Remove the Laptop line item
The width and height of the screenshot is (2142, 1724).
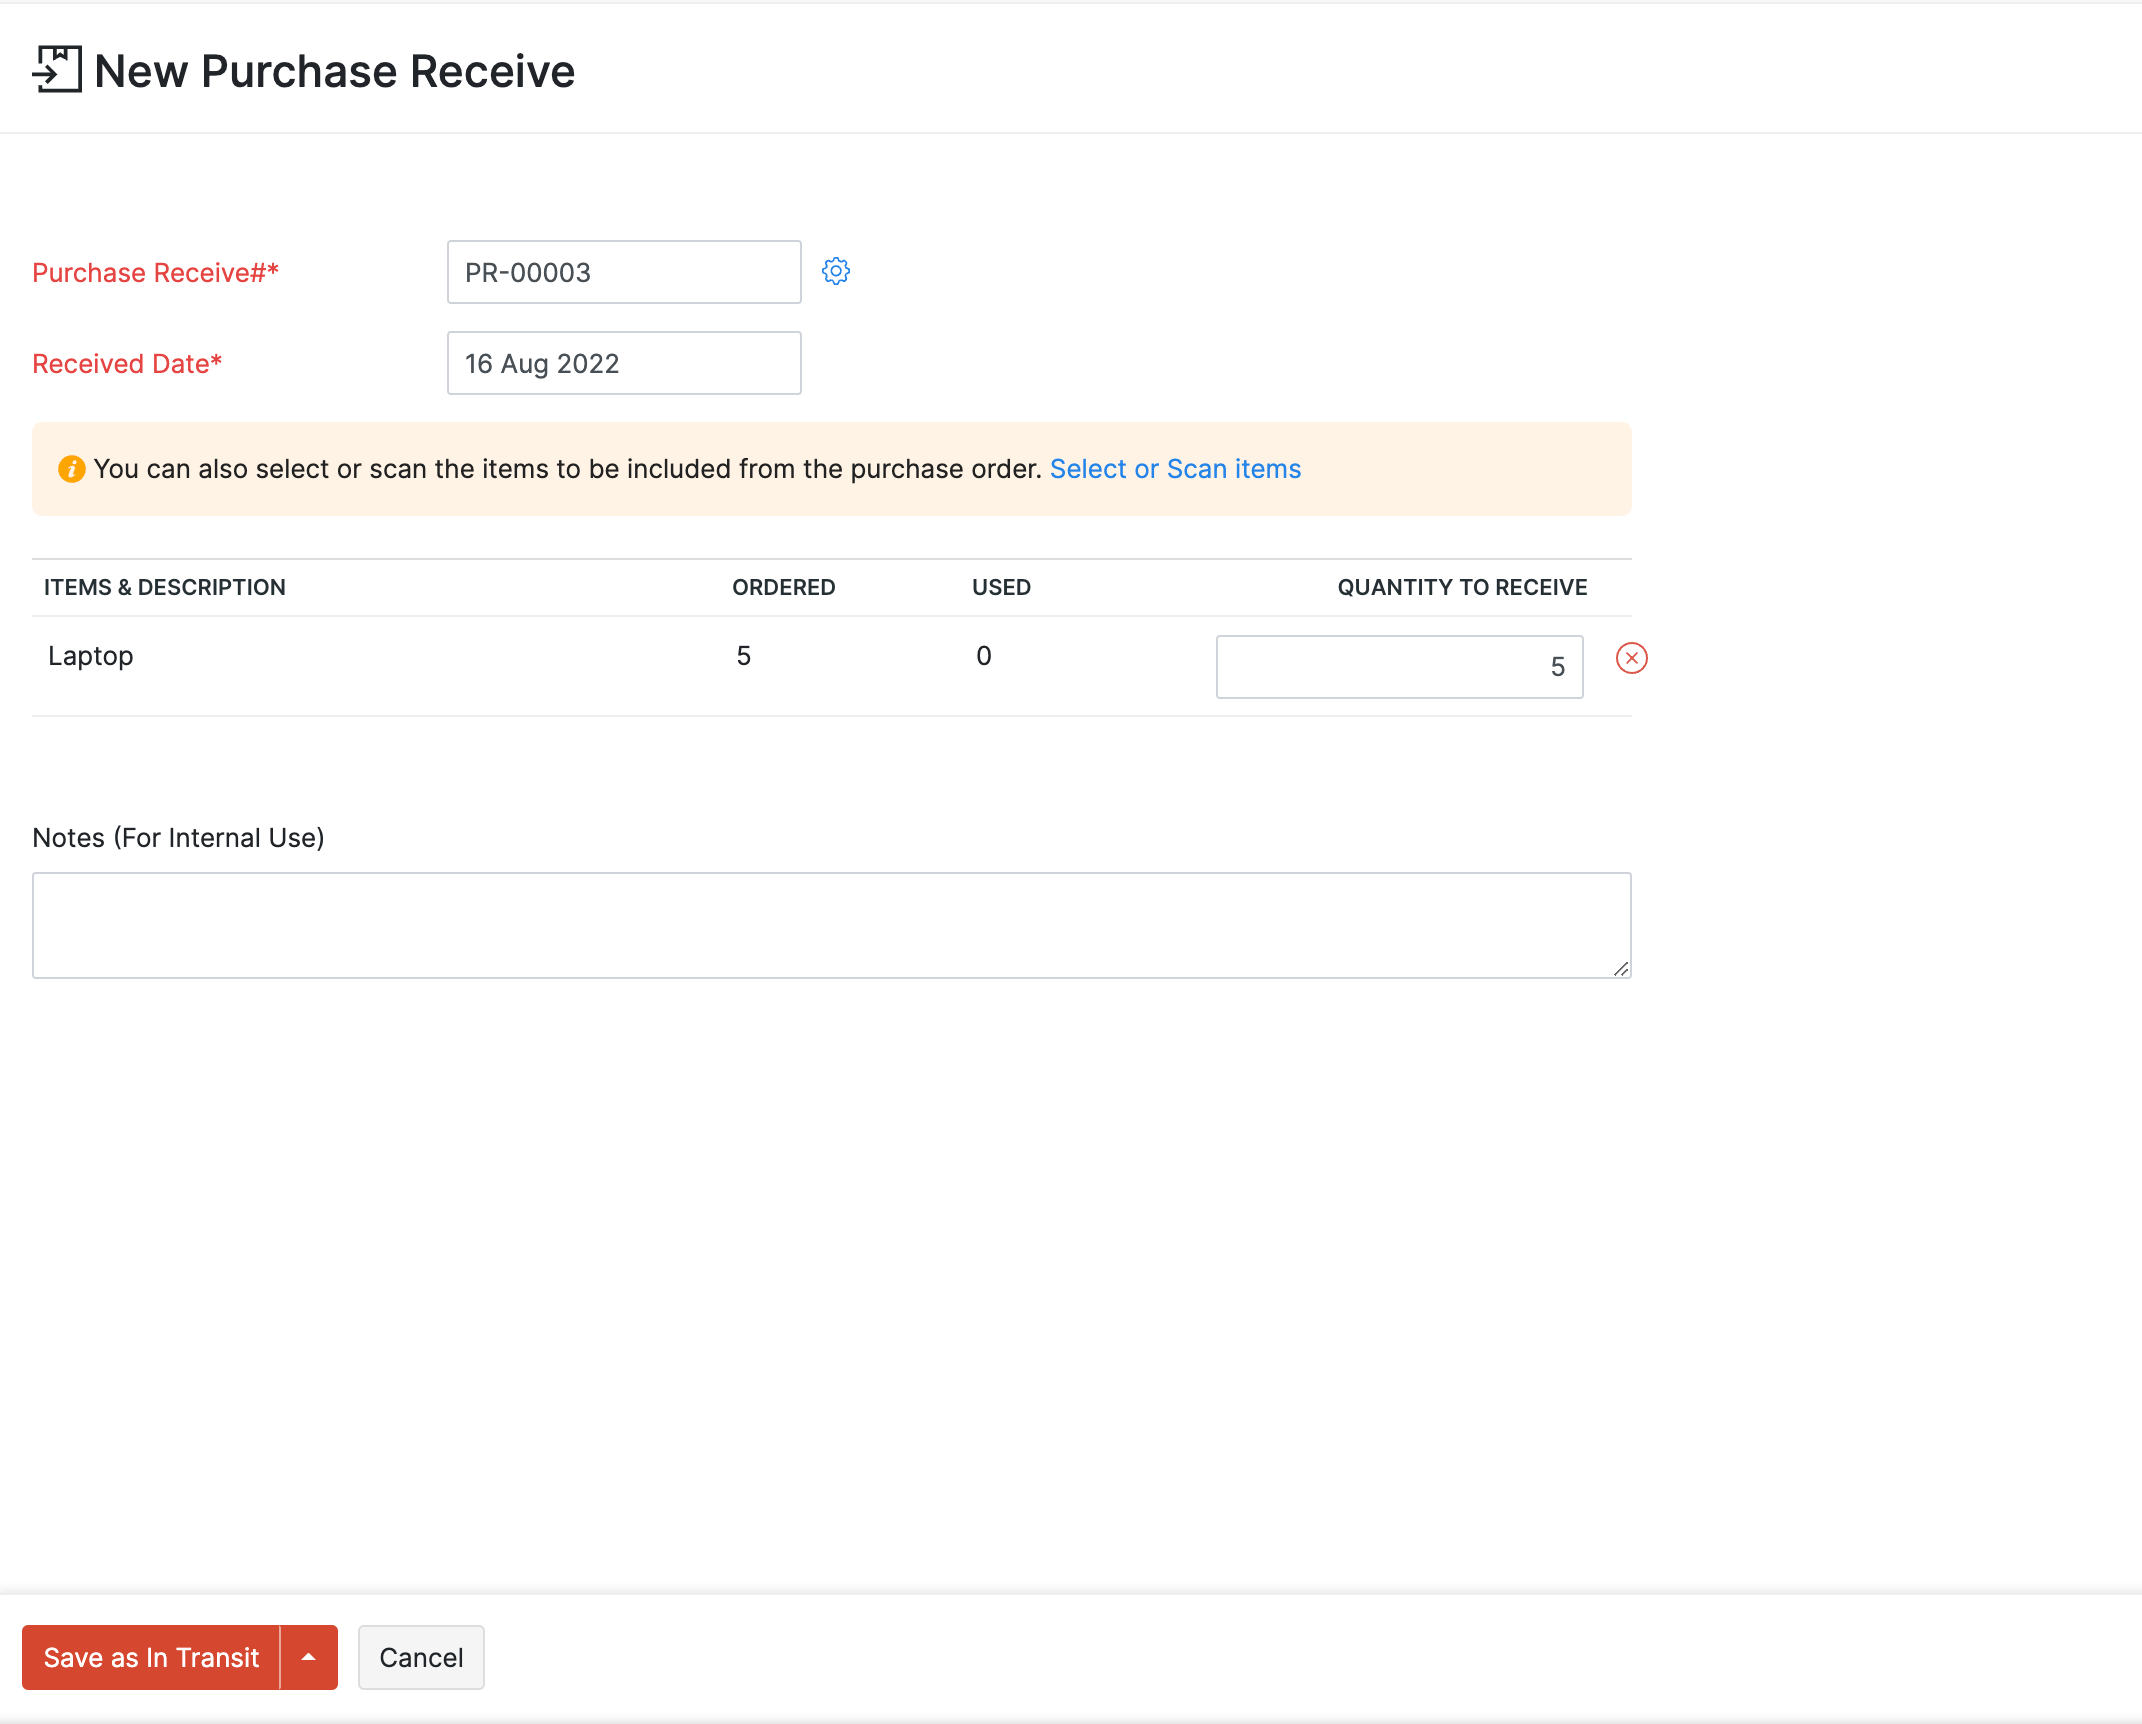(x=1631, y=658)
